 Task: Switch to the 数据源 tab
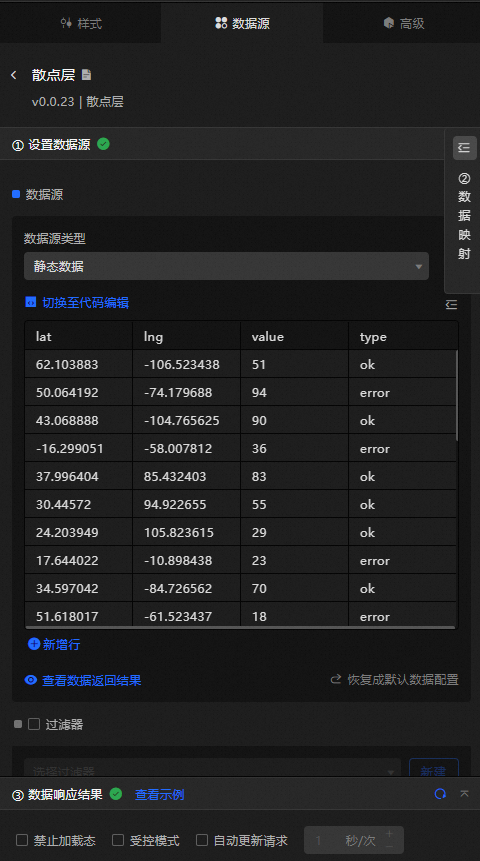(242, 23)
